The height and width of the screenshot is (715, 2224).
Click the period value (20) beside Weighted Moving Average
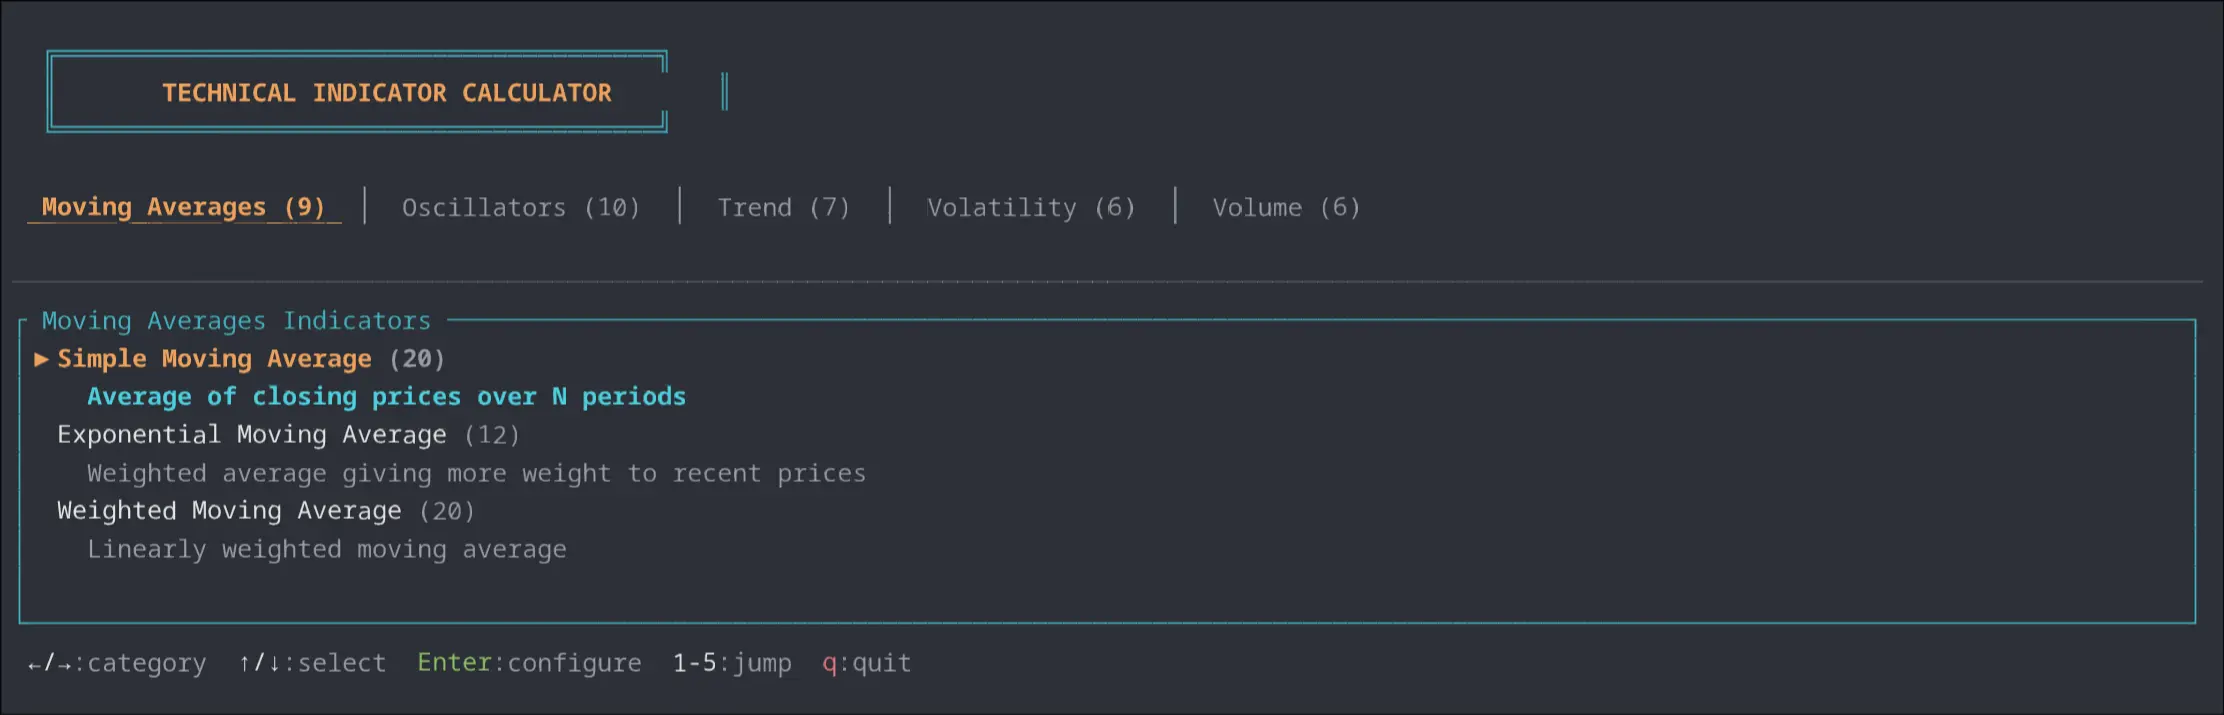coord(447,510)
